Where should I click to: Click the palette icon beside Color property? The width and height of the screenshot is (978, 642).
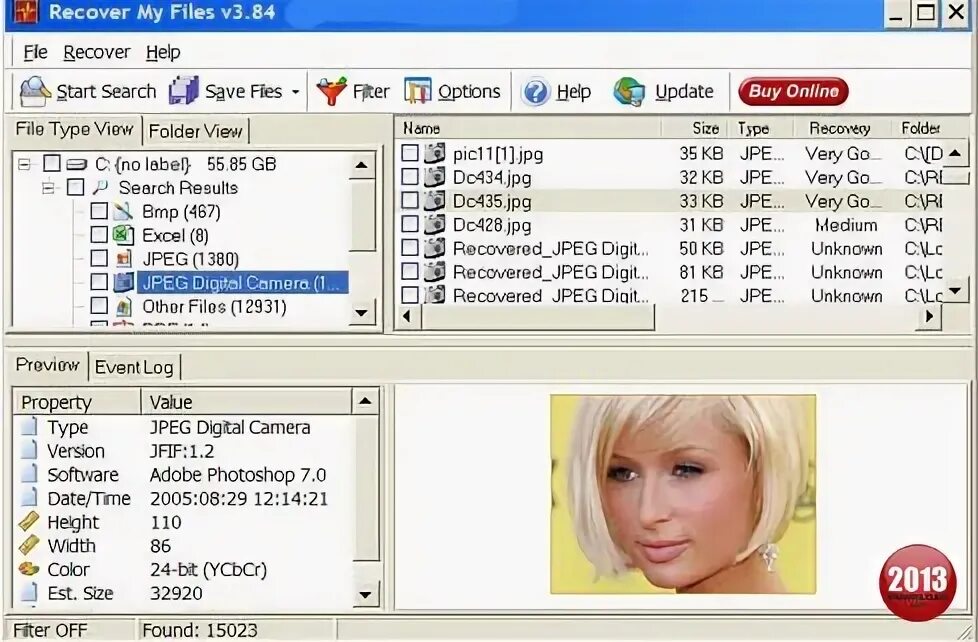click(x=29, y=569)
